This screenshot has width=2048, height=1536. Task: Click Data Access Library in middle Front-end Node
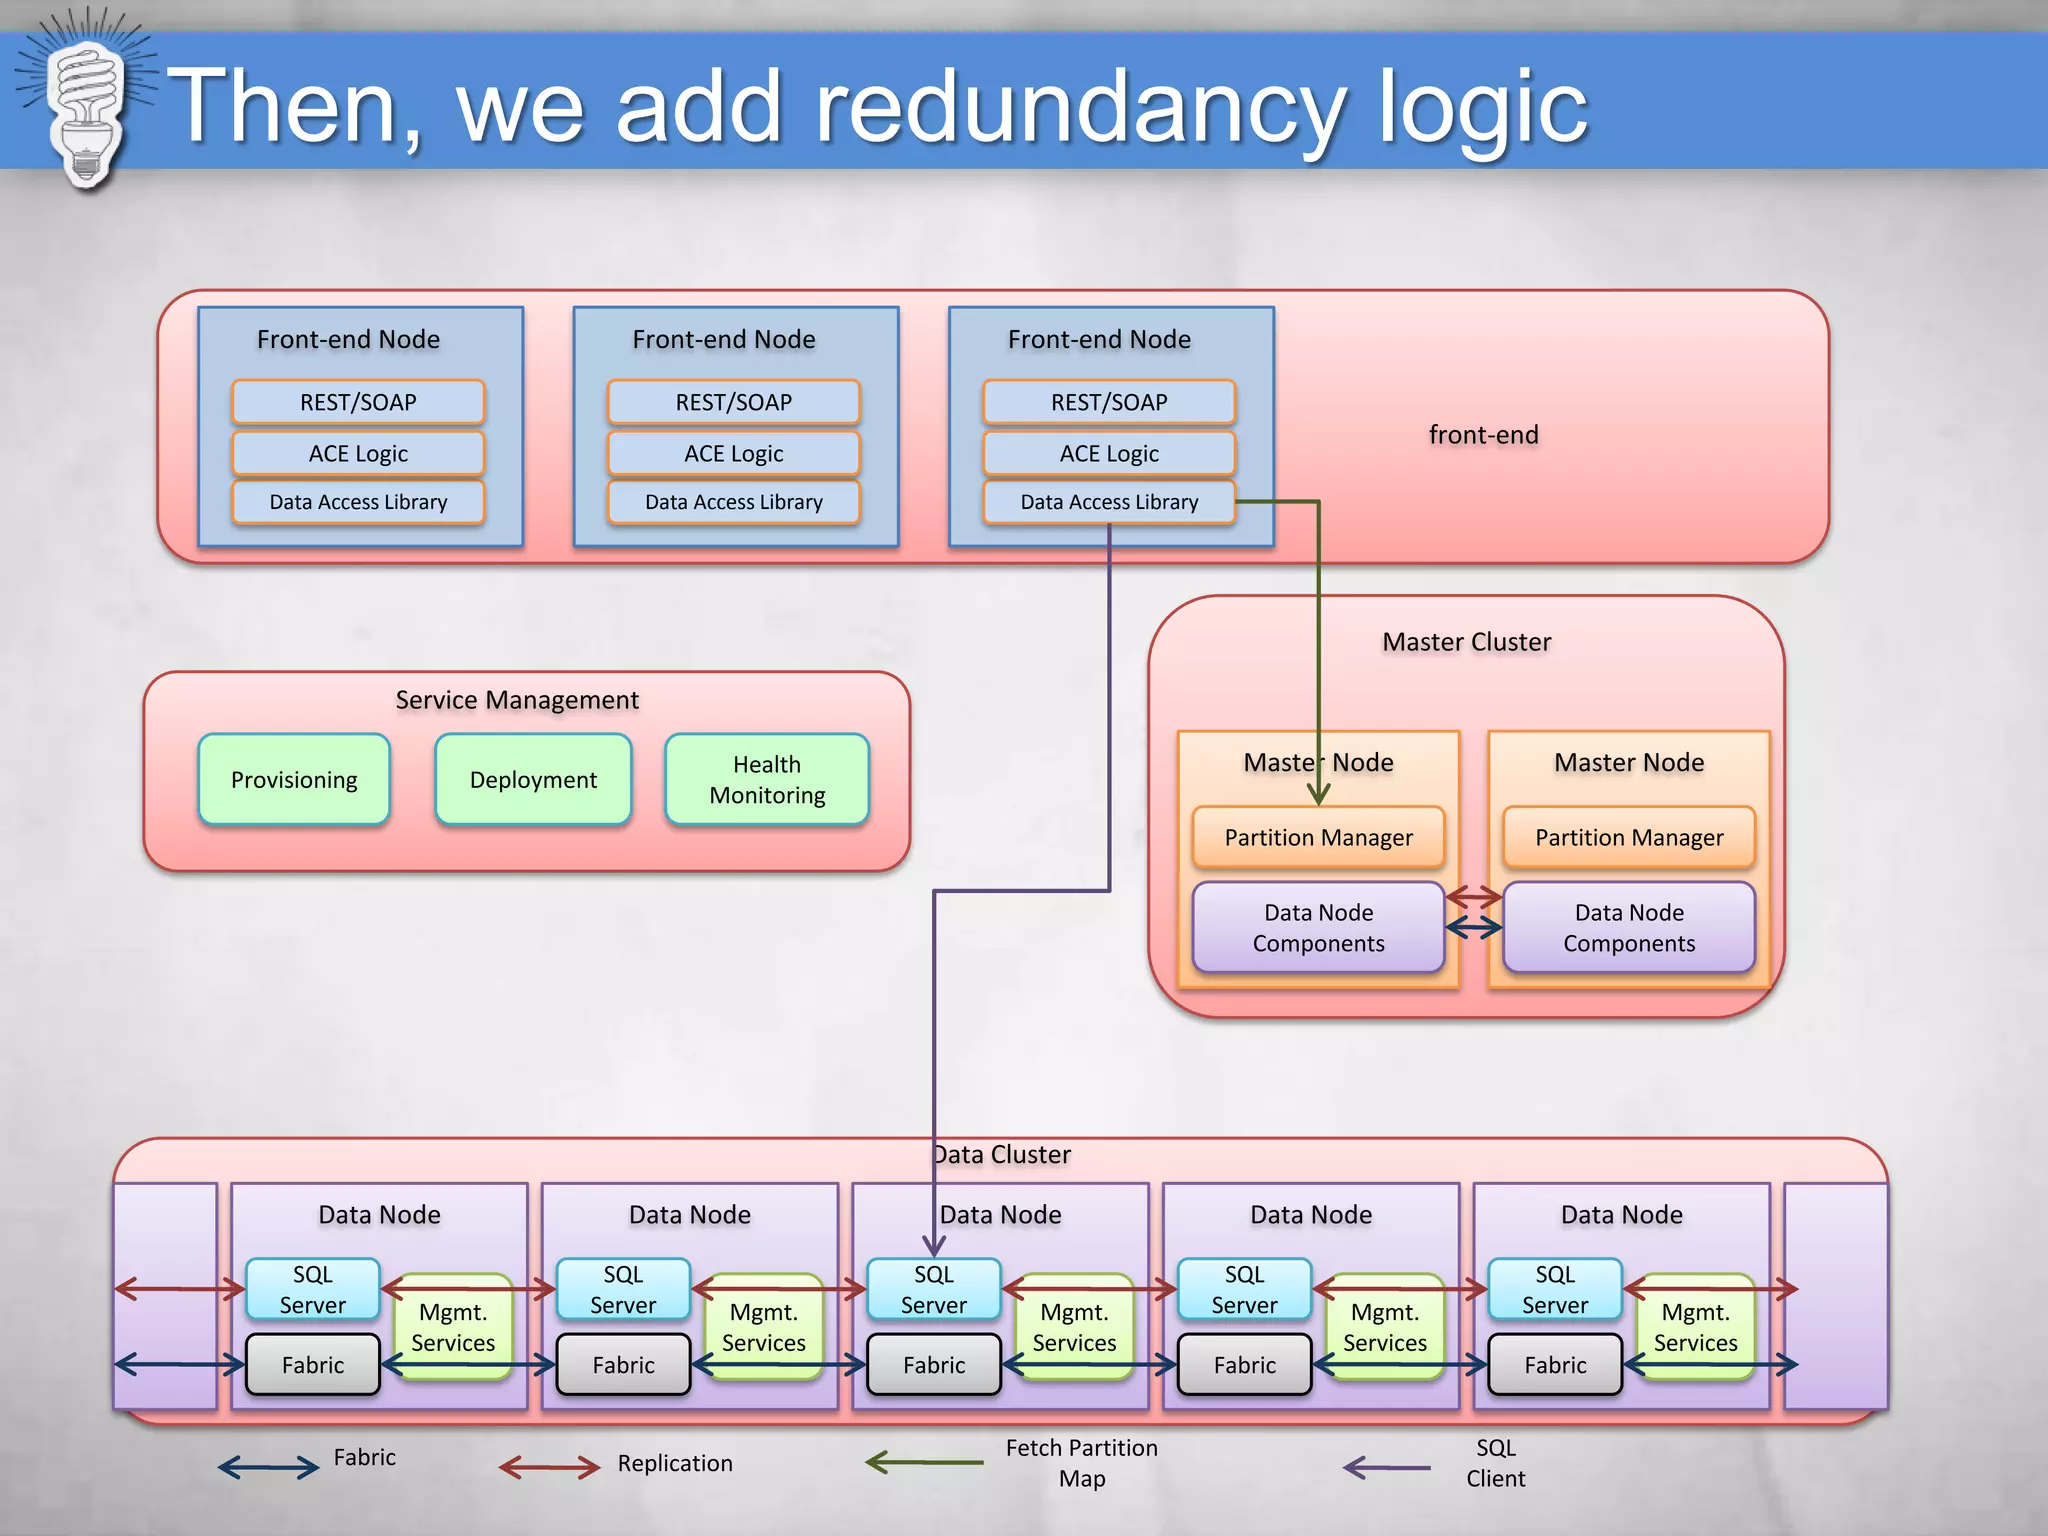click(x=734, y=502)
